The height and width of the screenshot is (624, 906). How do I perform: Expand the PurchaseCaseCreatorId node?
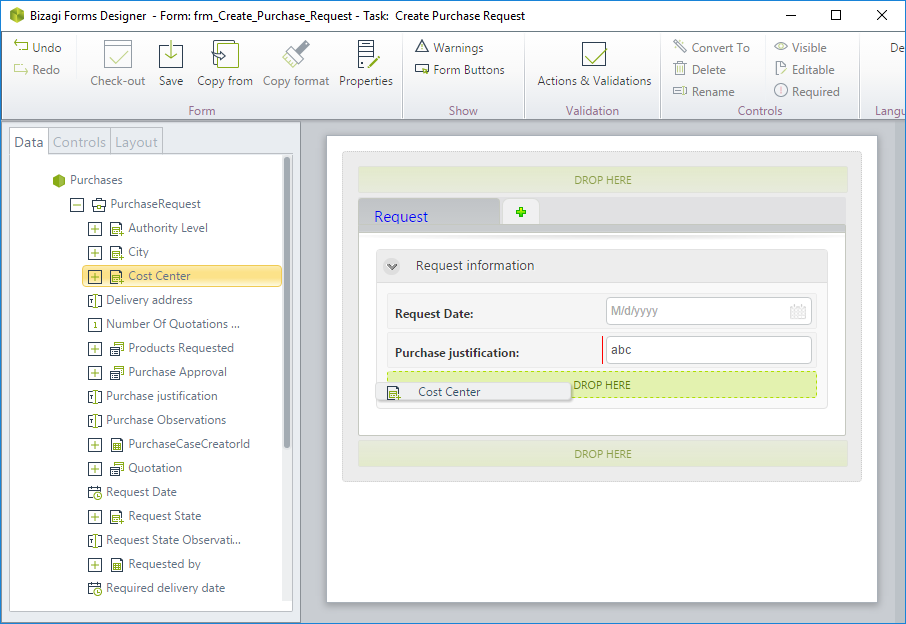[95, 444]
